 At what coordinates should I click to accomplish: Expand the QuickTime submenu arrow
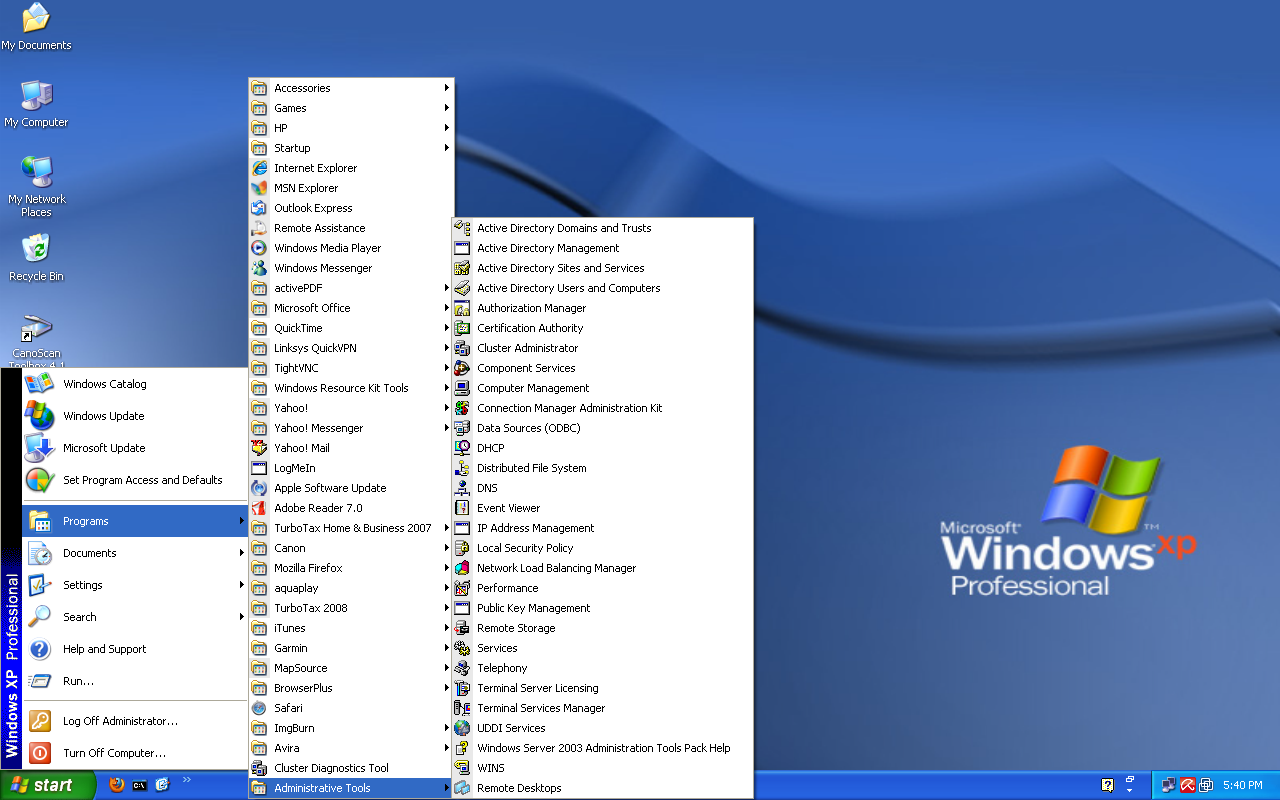click(447, 328)
